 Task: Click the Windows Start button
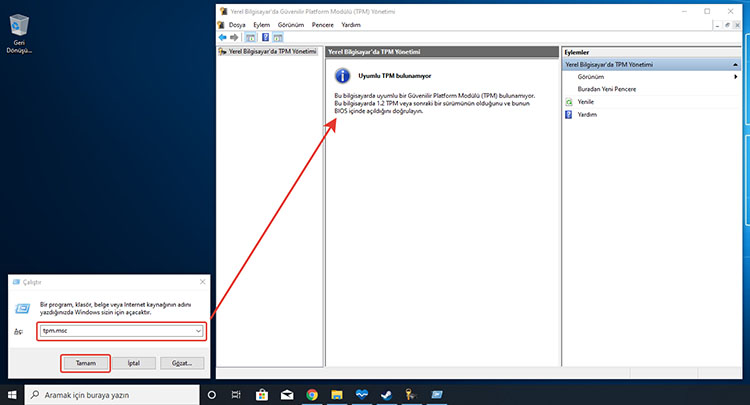tap(12, 395)
